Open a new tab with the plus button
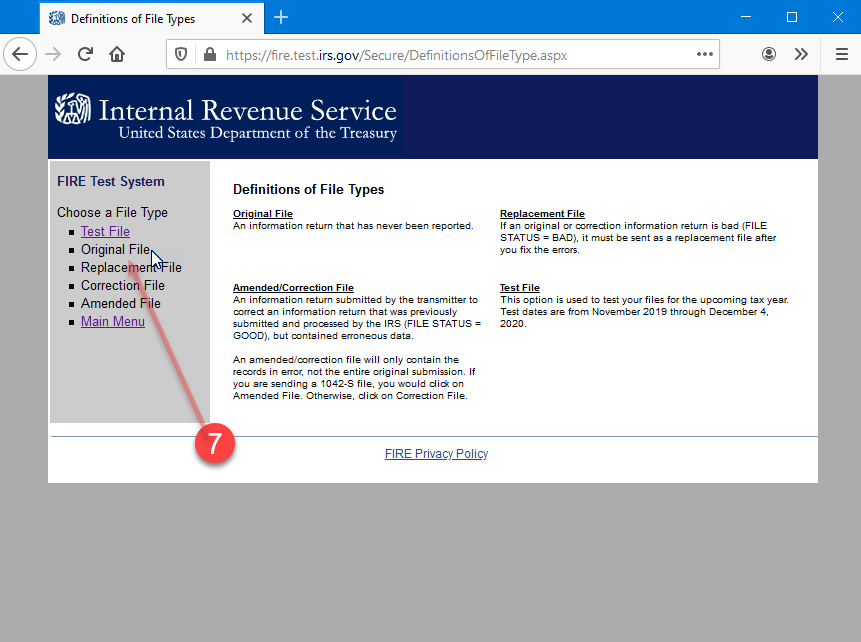Viewport: 861px width, 642px height. [x=281, y=18]
